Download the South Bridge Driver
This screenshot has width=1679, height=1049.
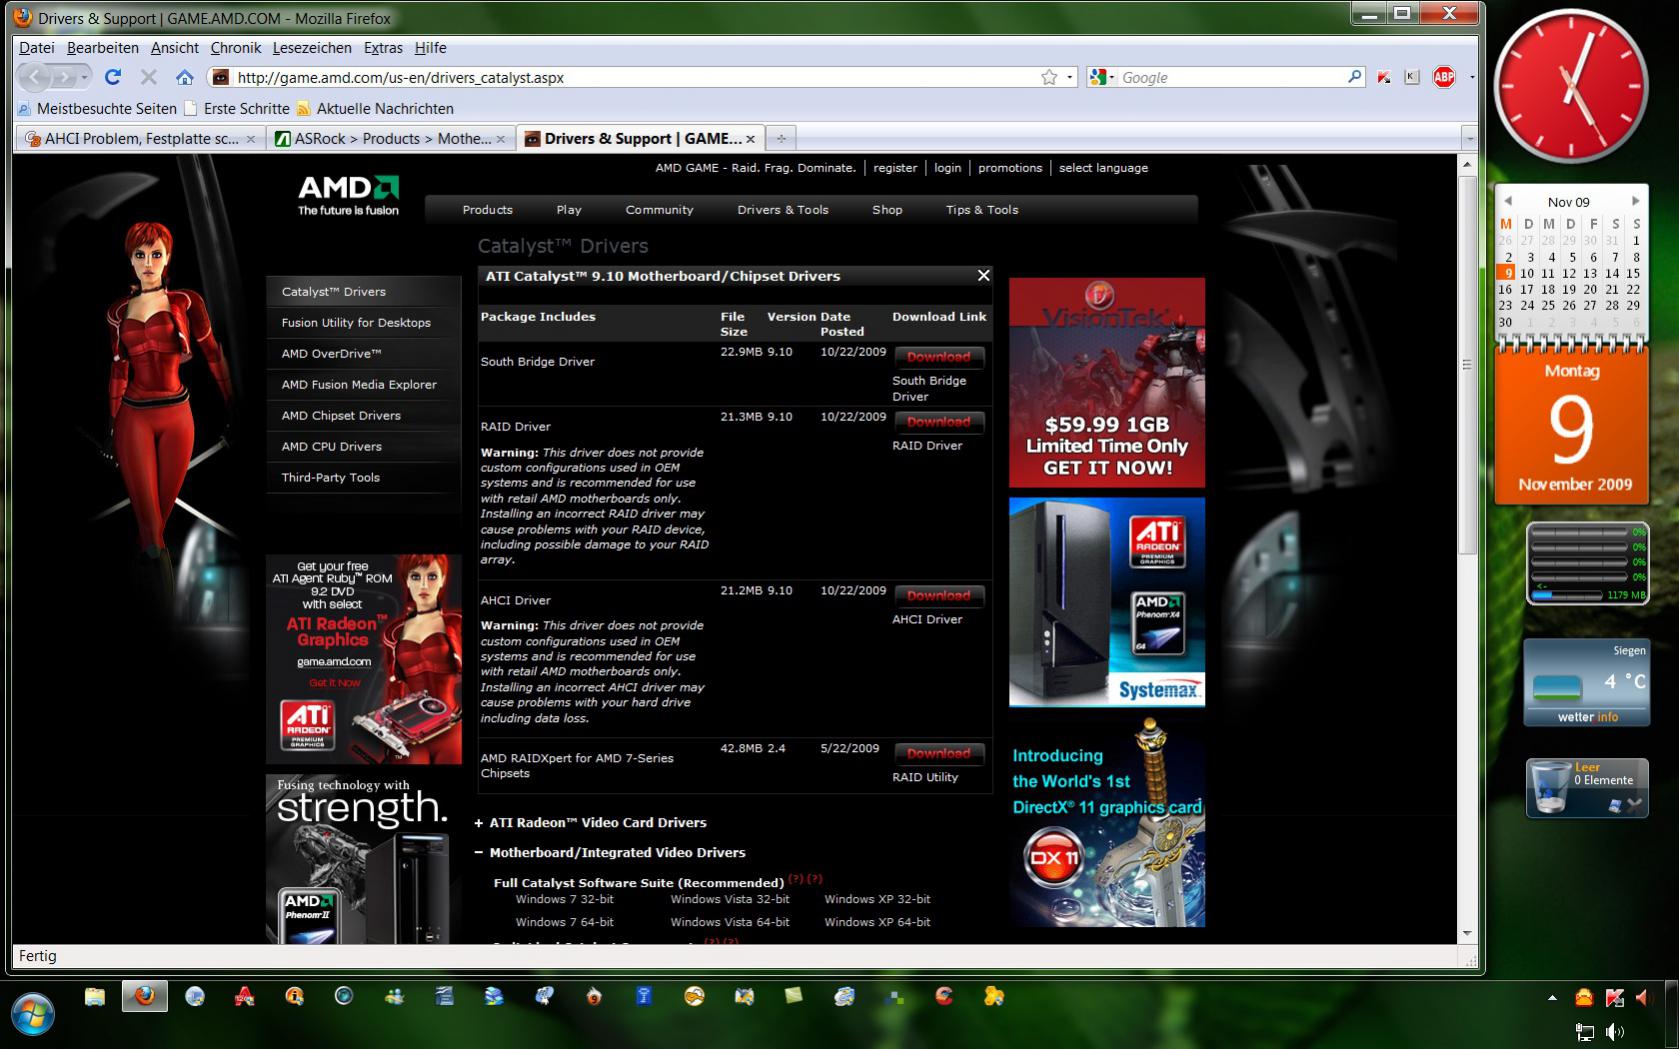[x=939, y=357]
